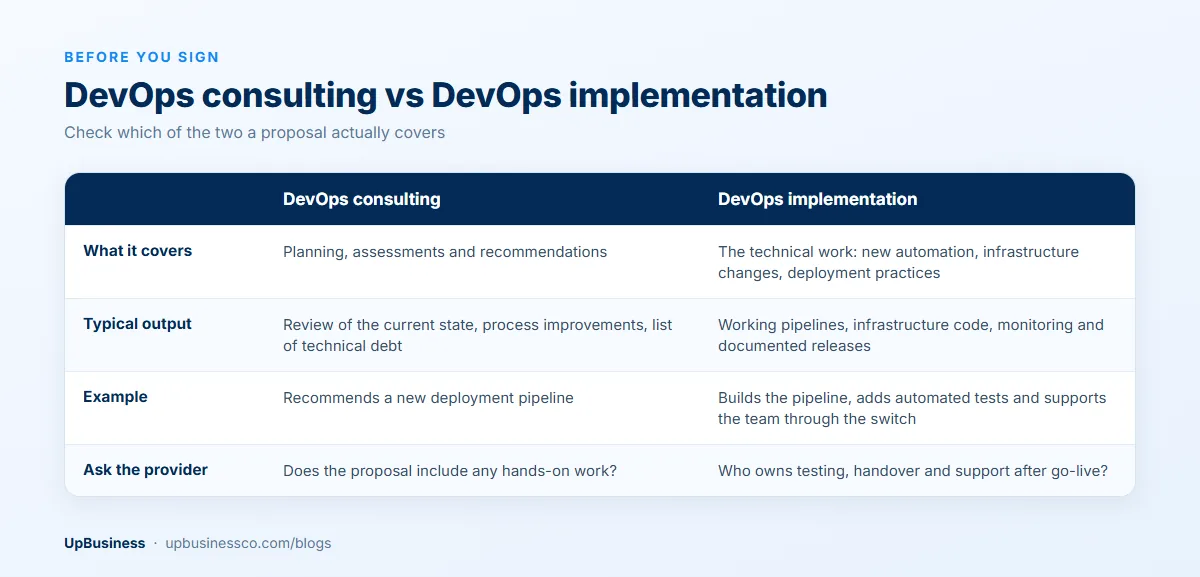Select the 'Ask the provider' row label

[145, 470]
